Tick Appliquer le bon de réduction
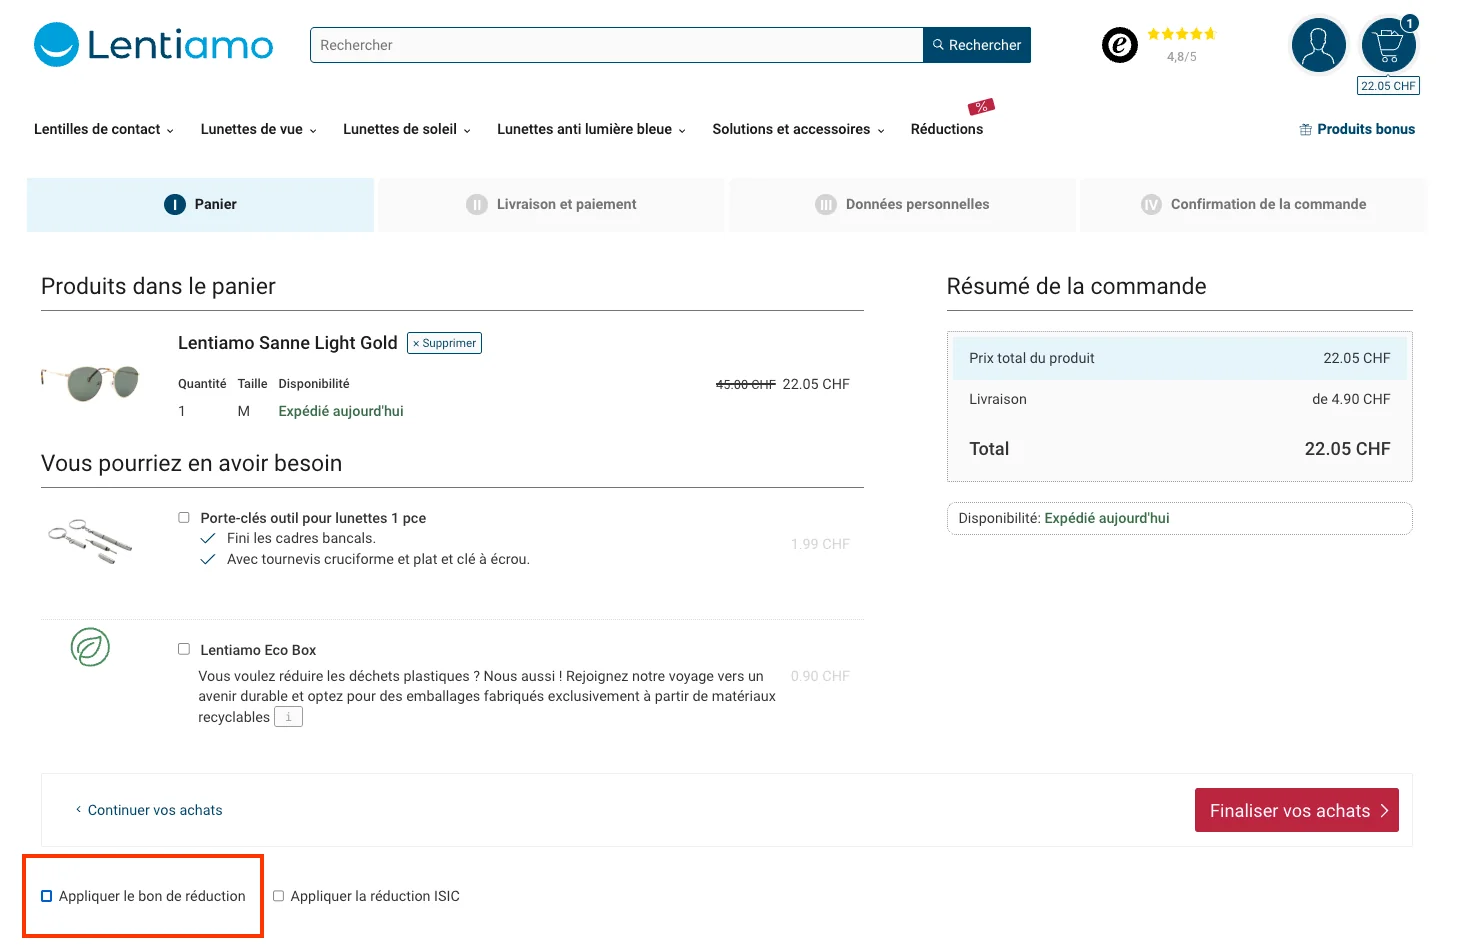Image resolution: width=1457 pixels, height=950 pixels. coord(46,896)
